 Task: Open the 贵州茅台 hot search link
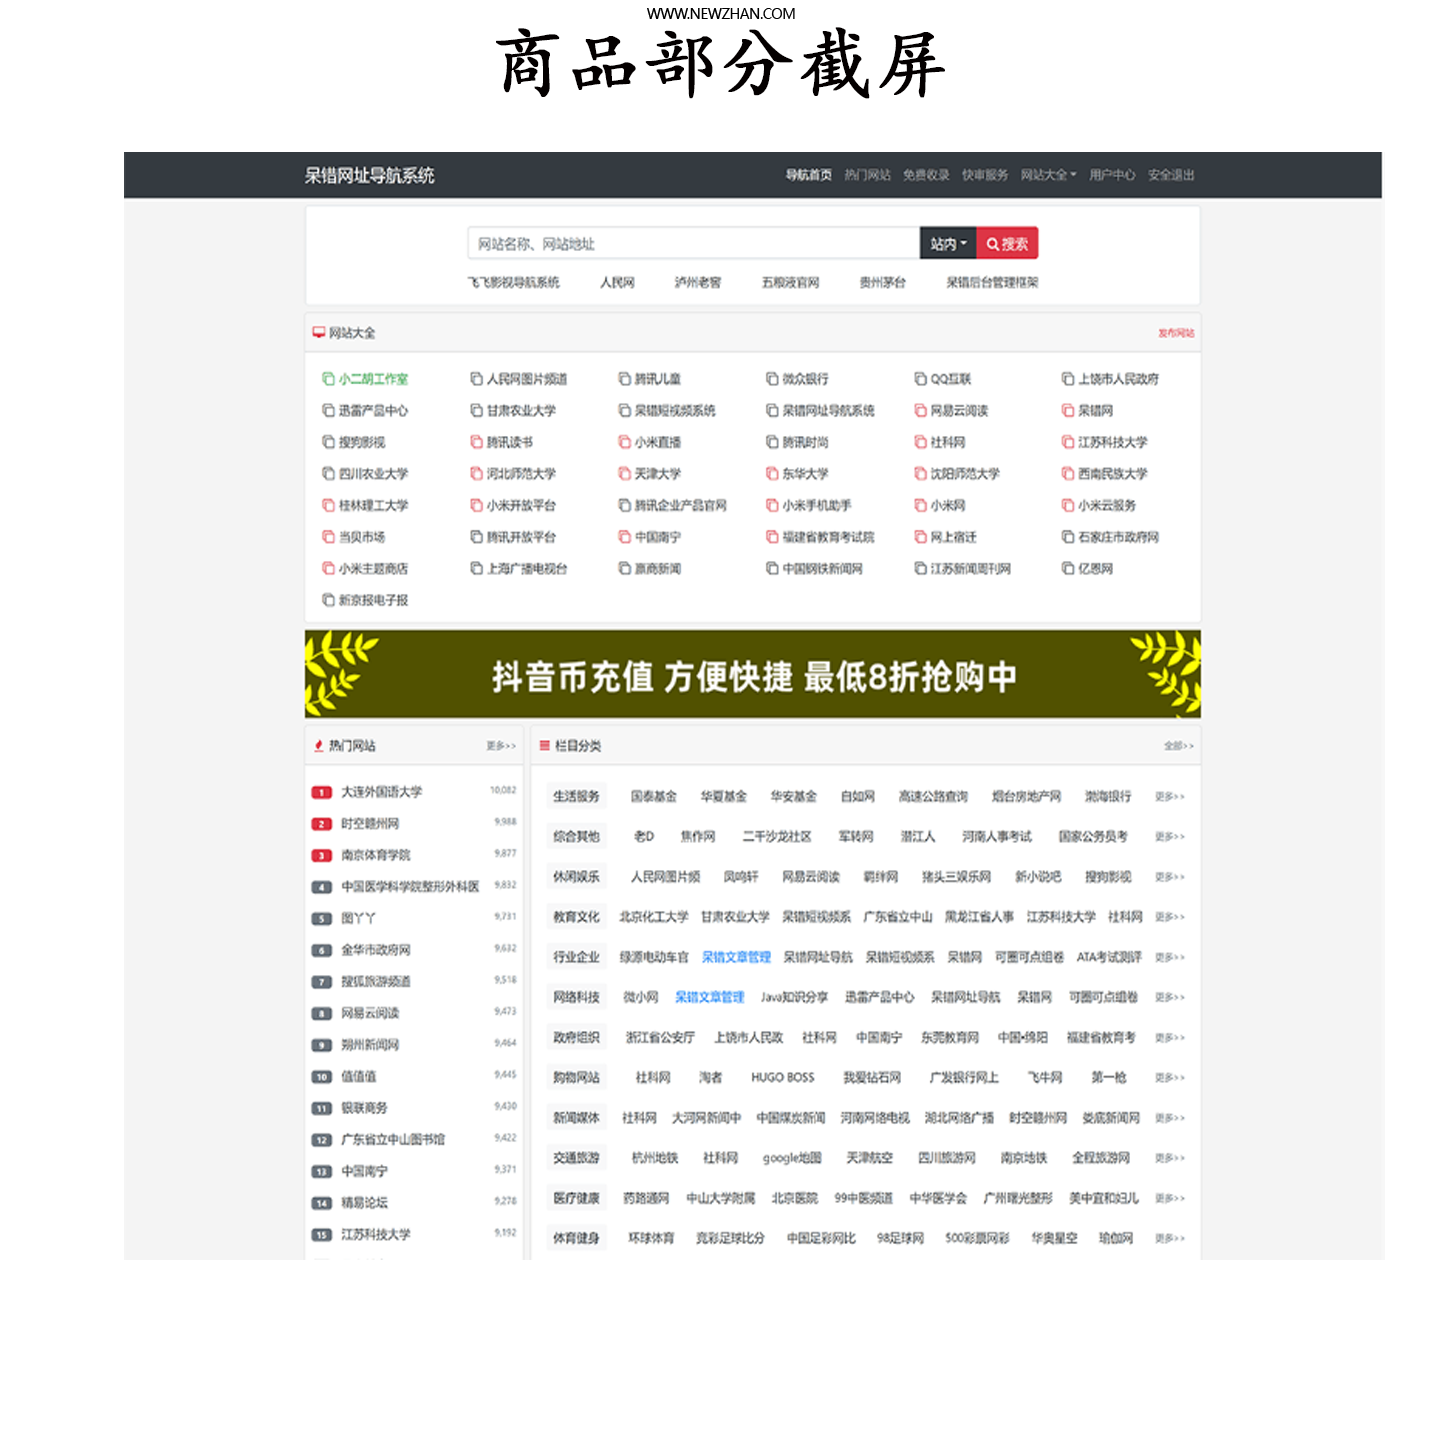(x=882, y=282)
